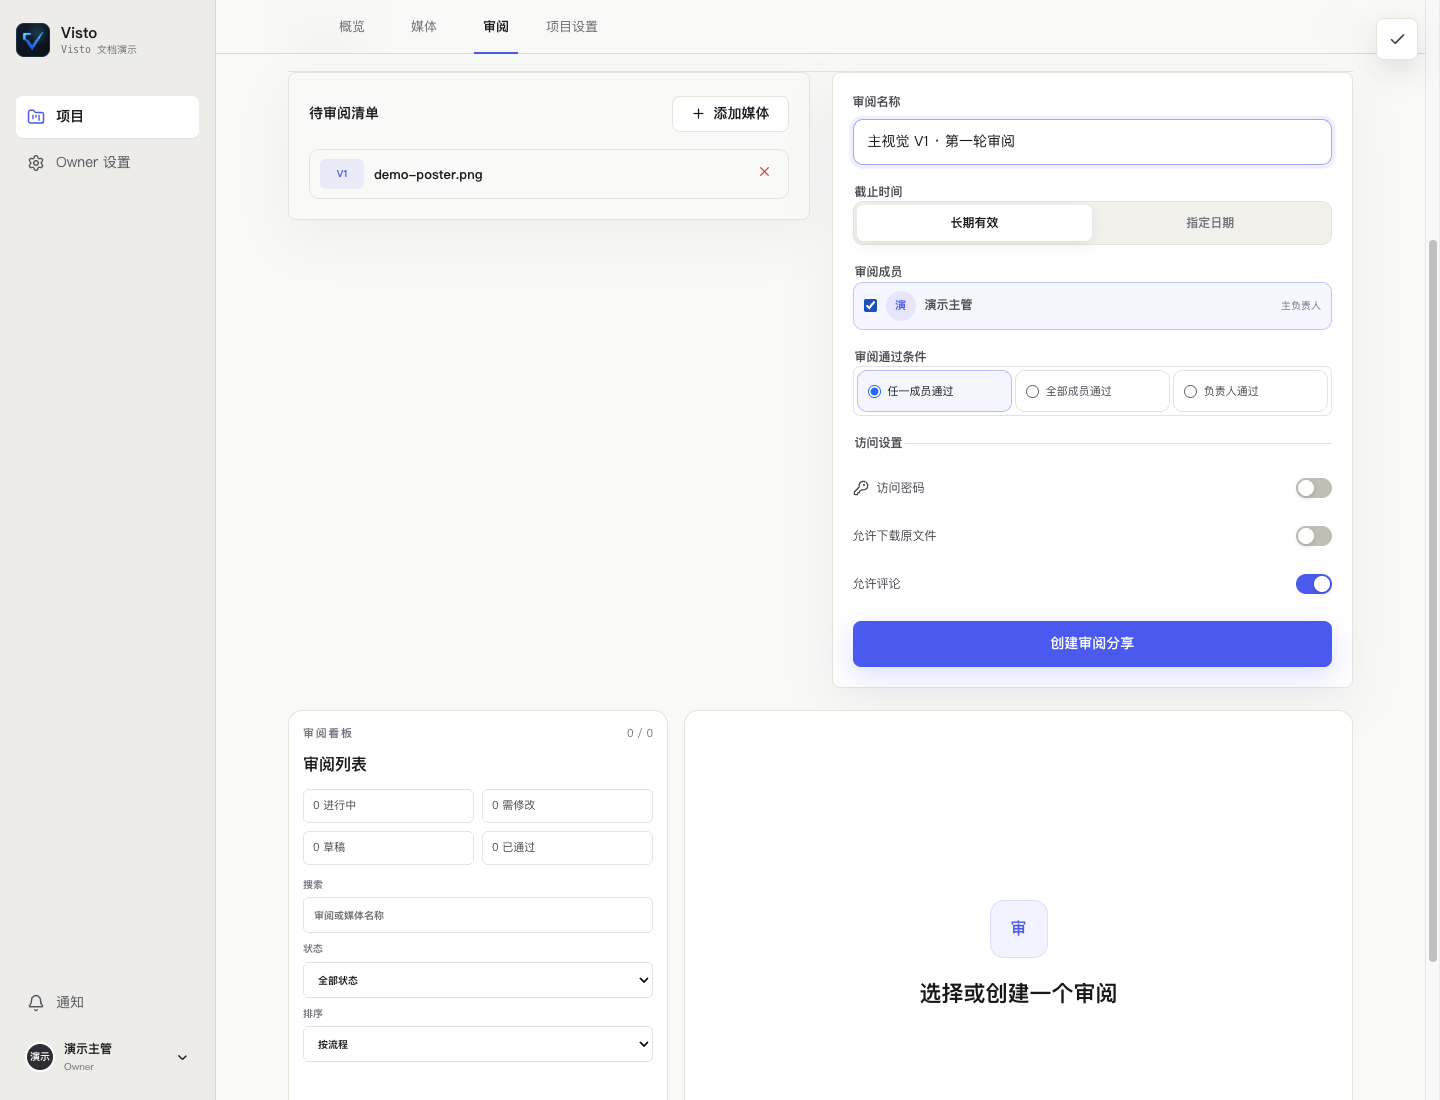1440x1100 pixels.
Task: Open the 审阅 tab
Action: coord(496,27)
